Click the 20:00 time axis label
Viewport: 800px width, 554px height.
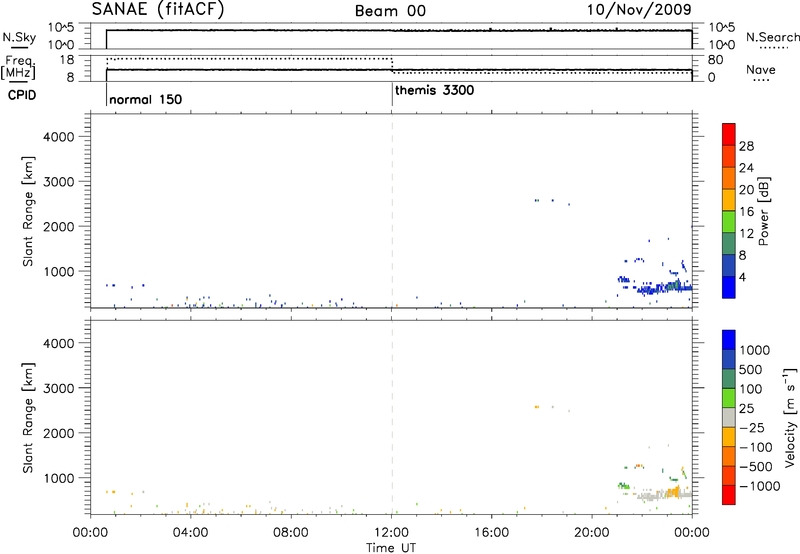coord(592,533)
